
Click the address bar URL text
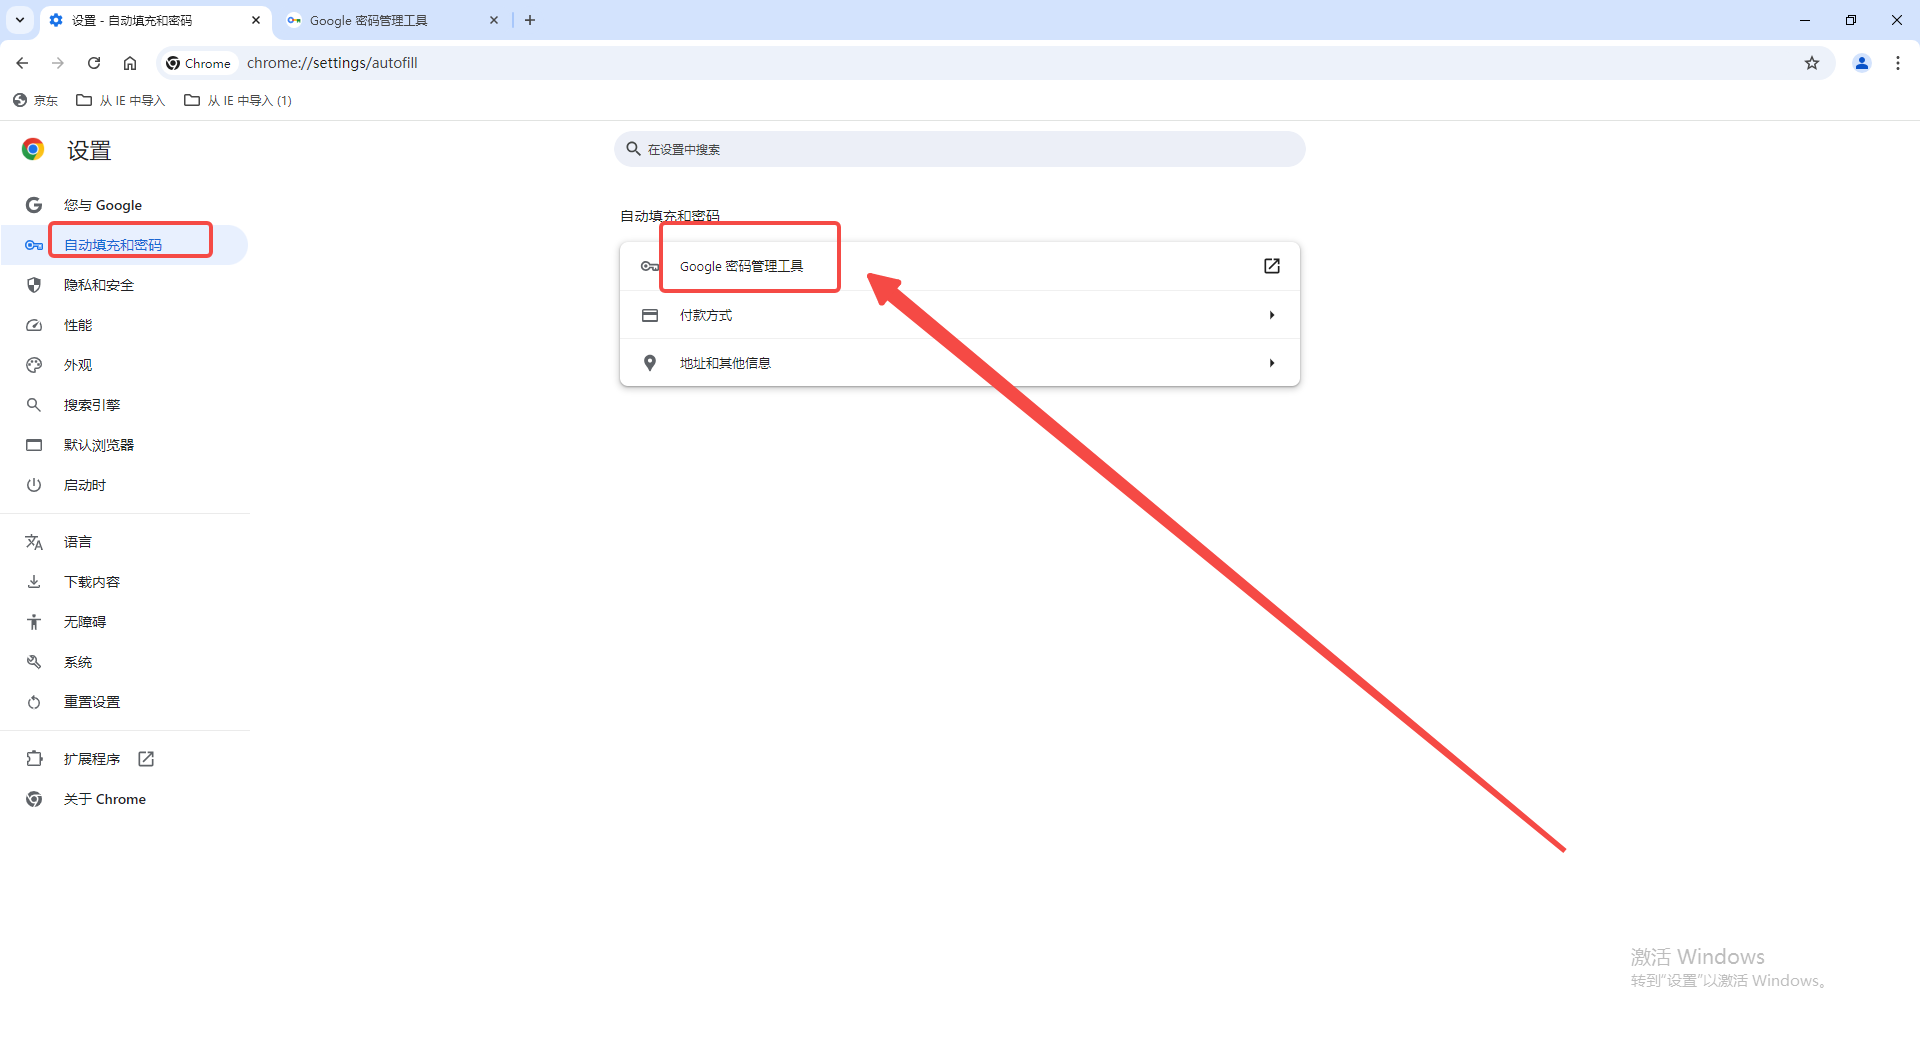pyautogui.click(x=332, y=63)
